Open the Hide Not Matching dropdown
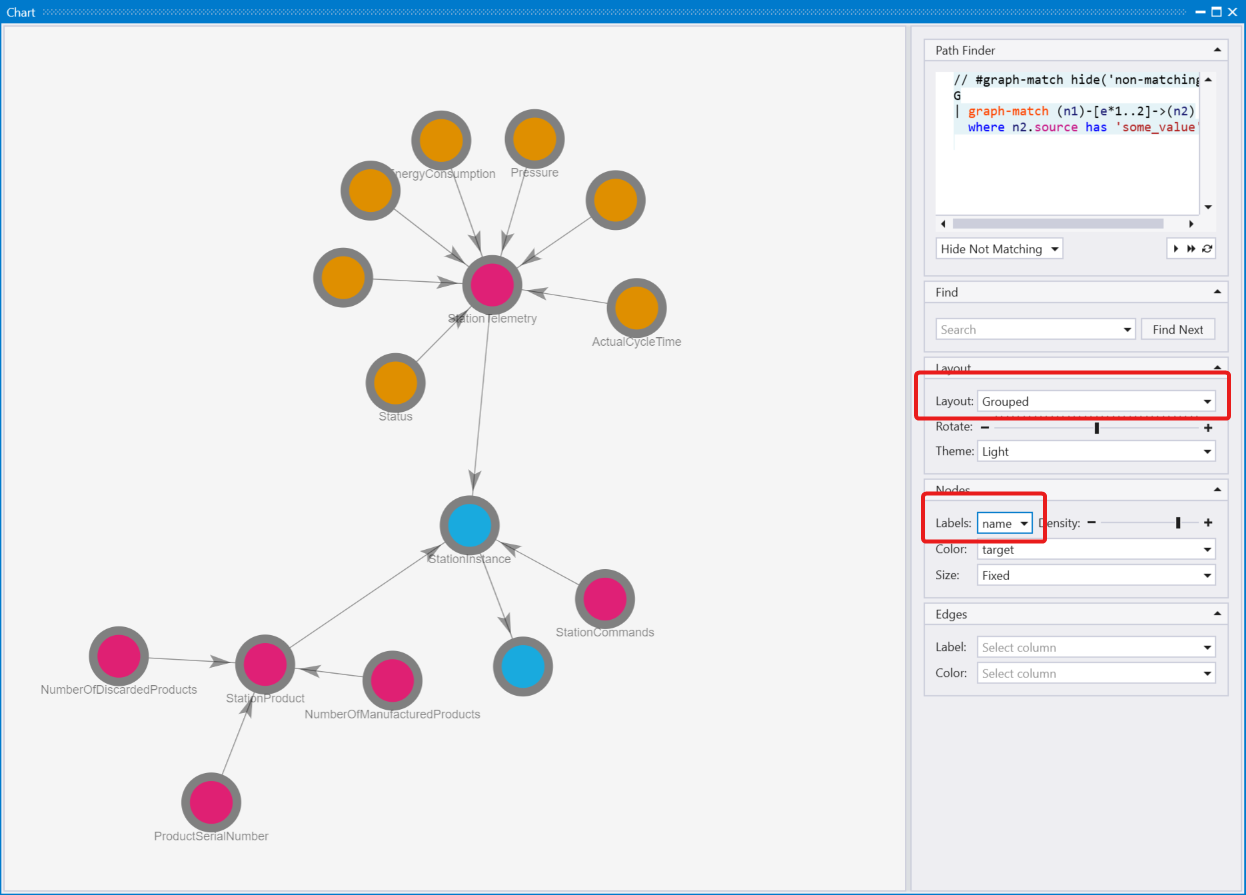The image size is (1246, 895). (x=999, y=249)
